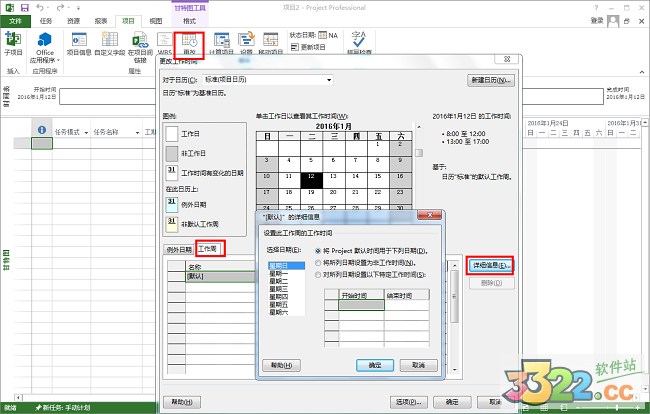Run the 拼写检查 spelling check icon

(359, 40)
